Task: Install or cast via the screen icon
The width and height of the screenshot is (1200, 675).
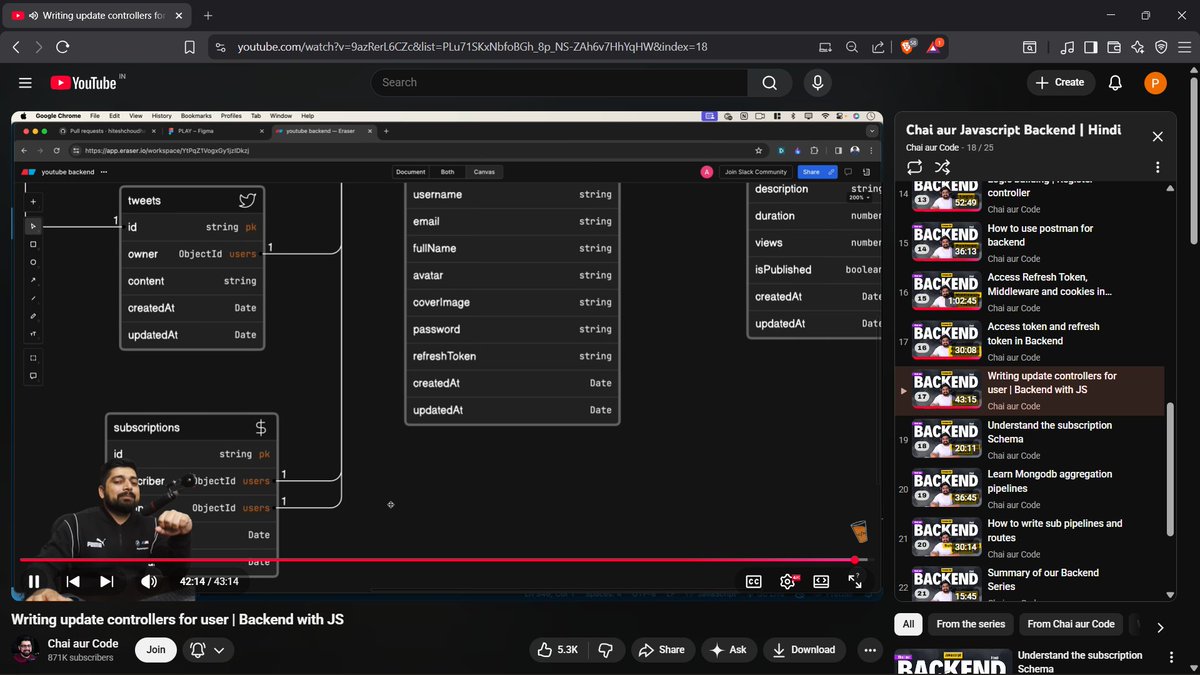Action: [825, 47]
